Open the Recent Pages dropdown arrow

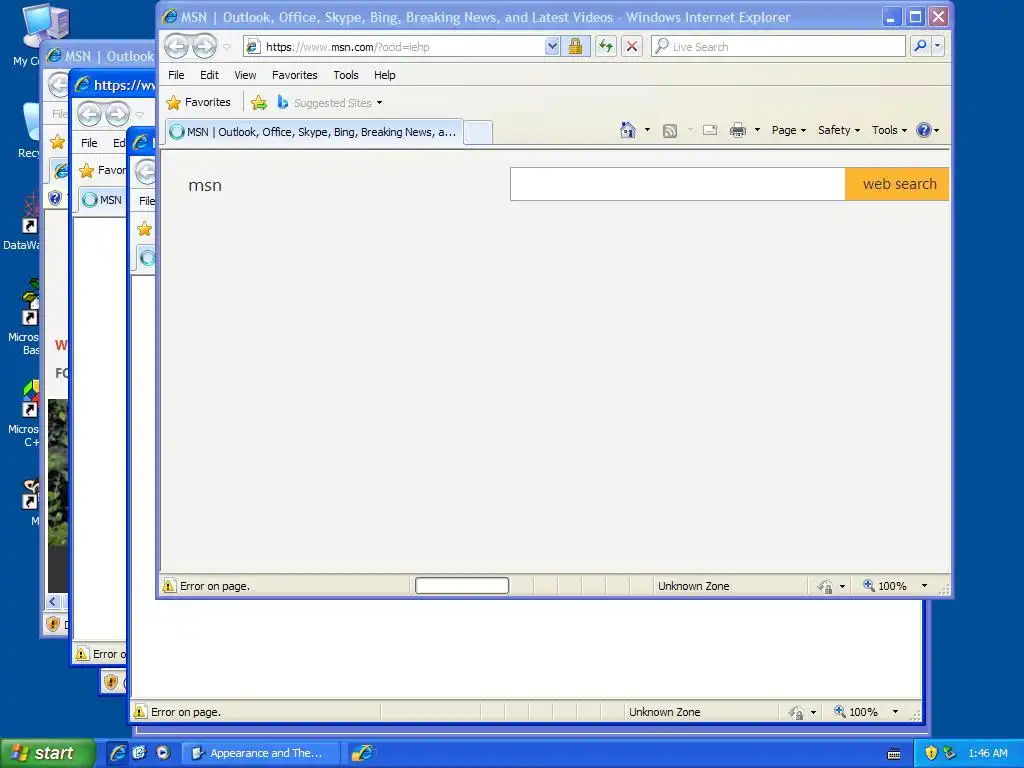point(226,47)
